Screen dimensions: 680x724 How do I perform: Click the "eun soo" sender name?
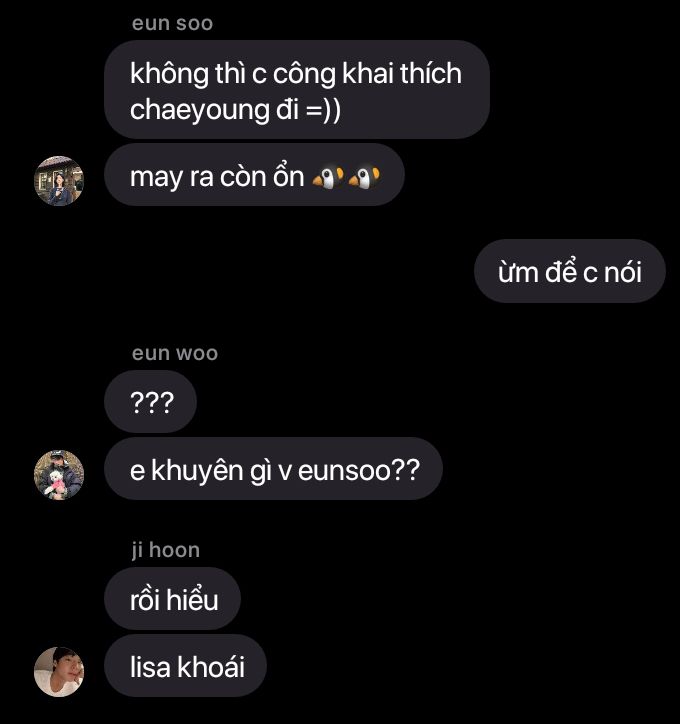click(172, 23)
